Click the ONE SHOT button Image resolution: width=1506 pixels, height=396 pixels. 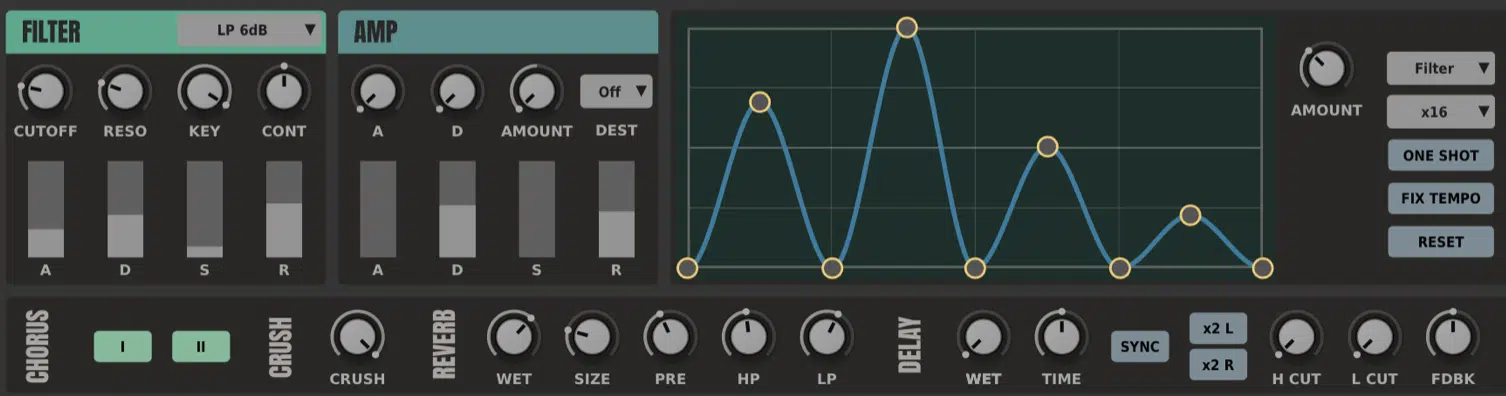[x=1440, y=156]
